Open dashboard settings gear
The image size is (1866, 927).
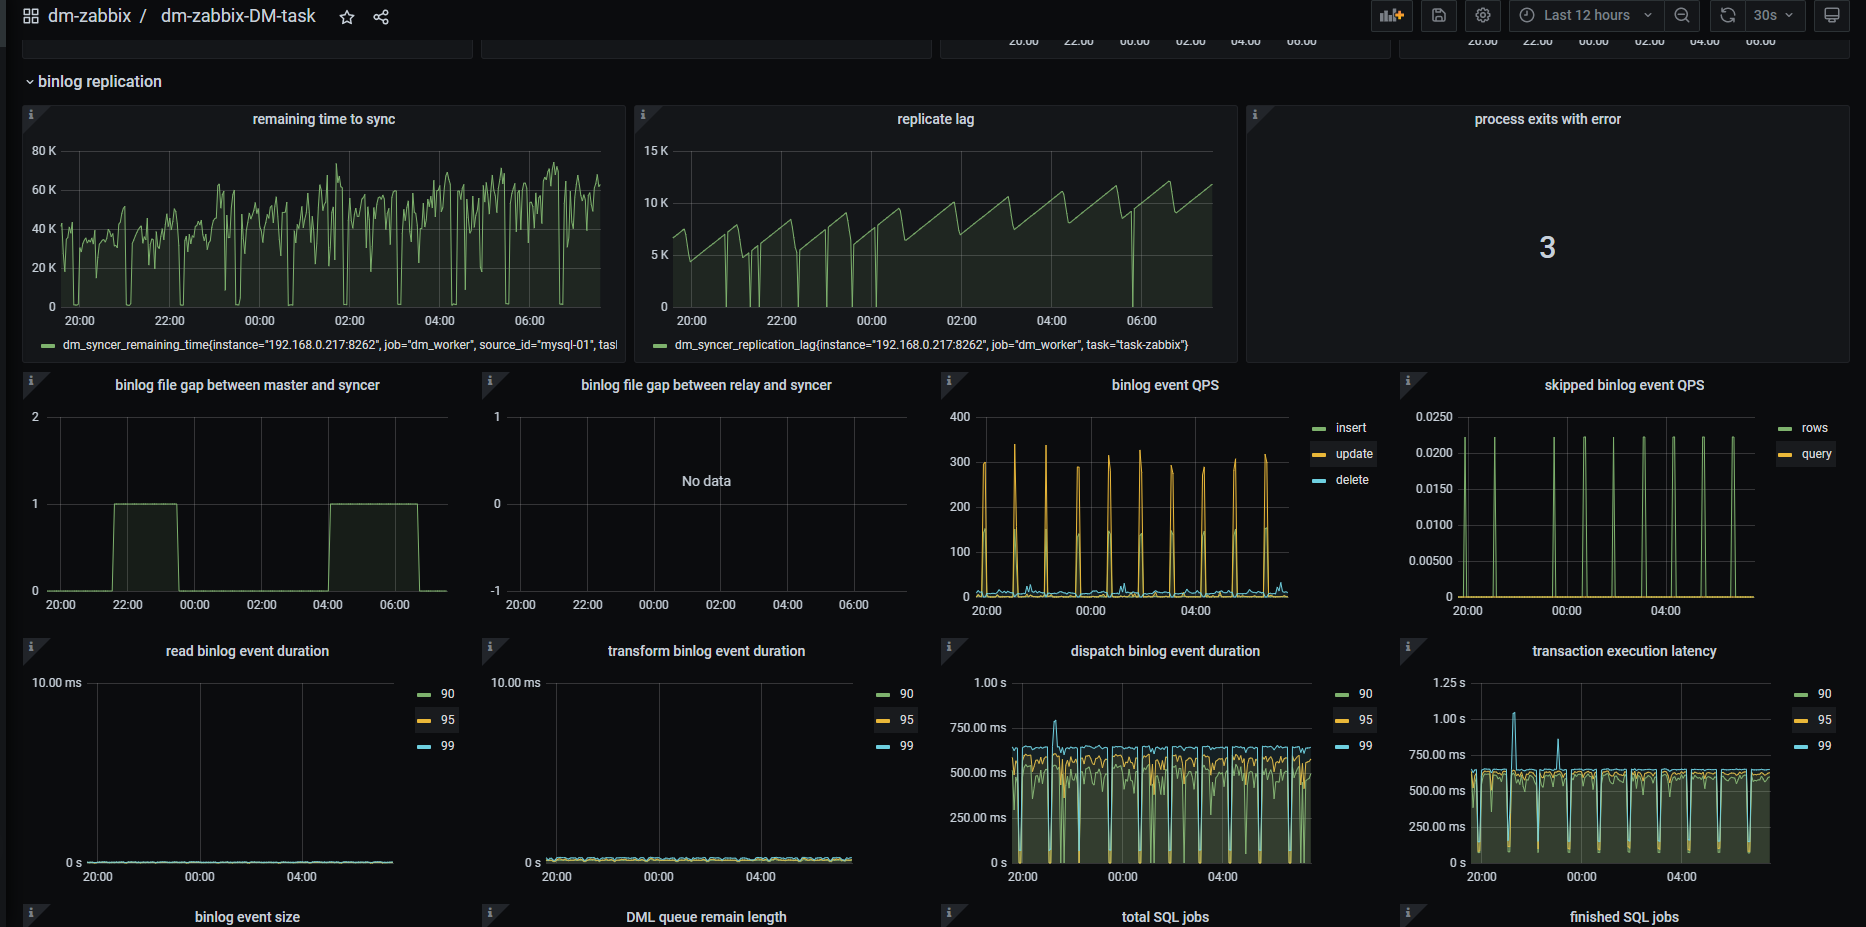pos(1483,15)
